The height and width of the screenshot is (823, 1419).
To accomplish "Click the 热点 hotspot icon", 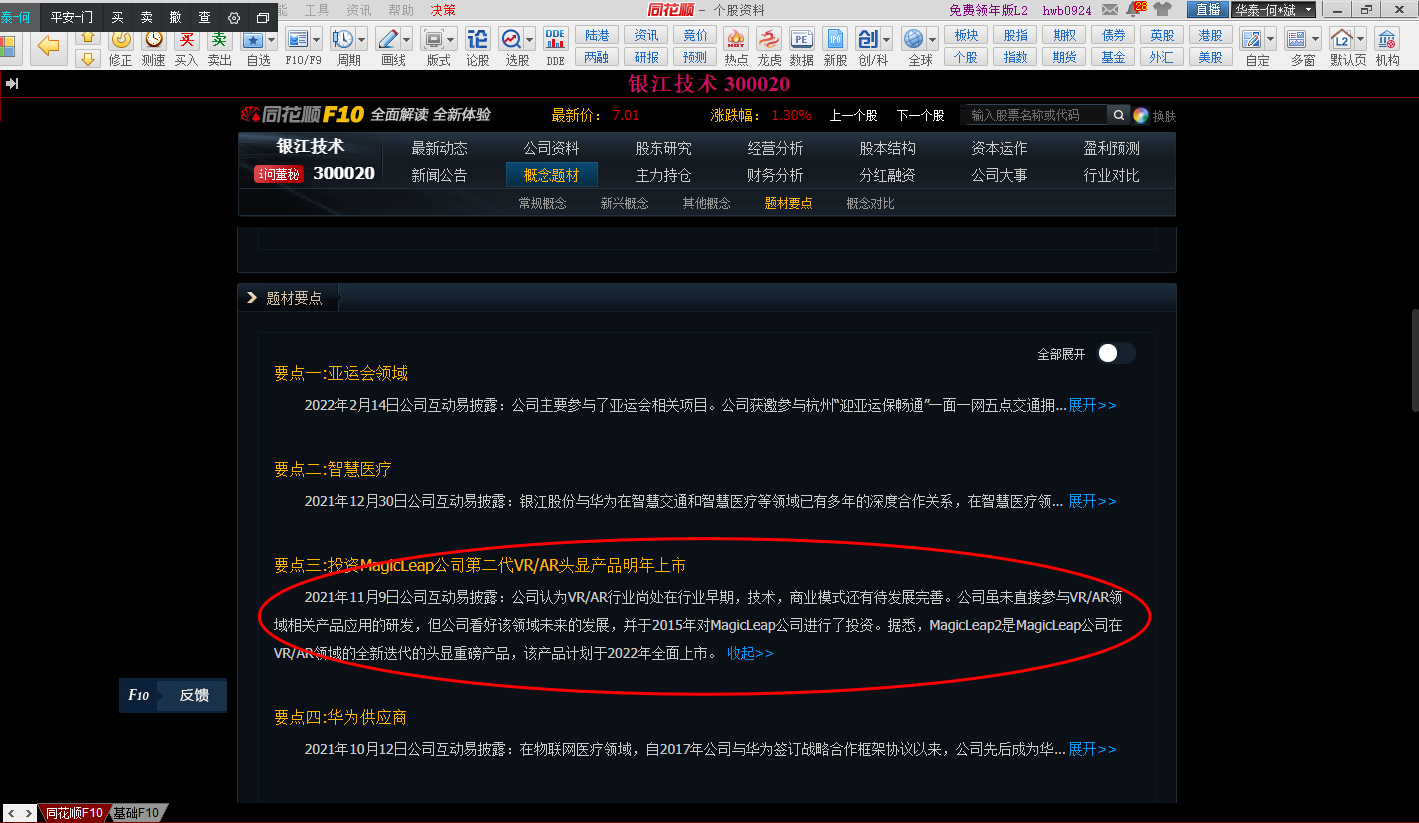I will [x=736, y=40].
